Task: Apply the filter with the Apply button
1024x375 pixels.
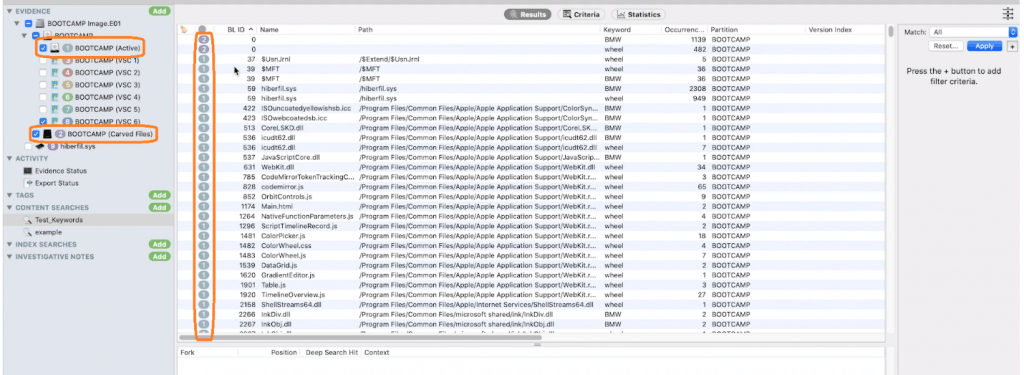Action: 985,46
